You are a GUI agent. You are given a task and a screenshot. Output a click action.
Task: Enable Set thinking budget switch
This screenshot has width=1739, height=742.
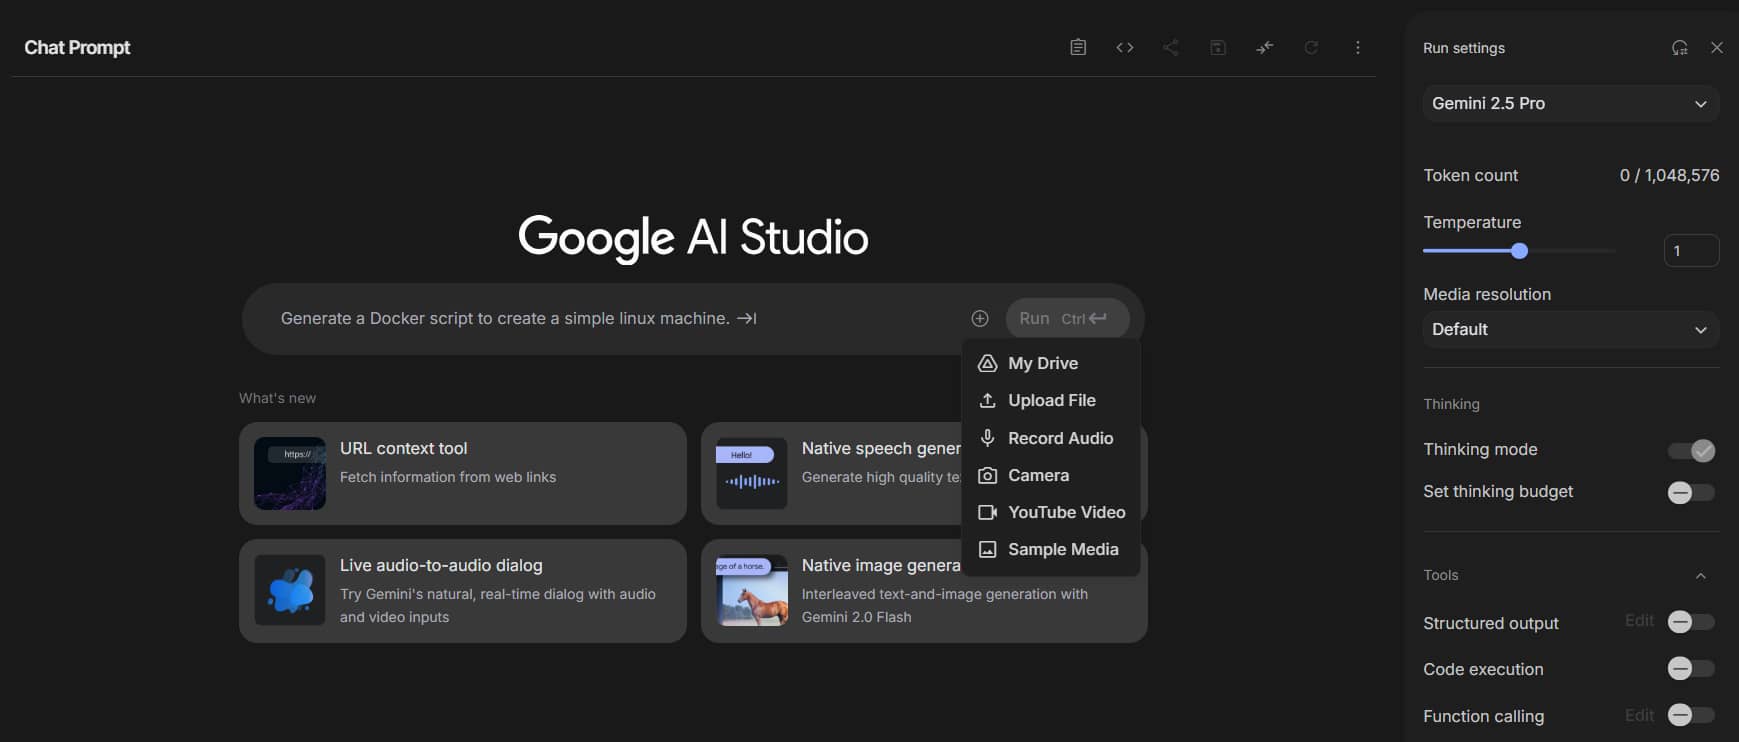click(1691, 492)
